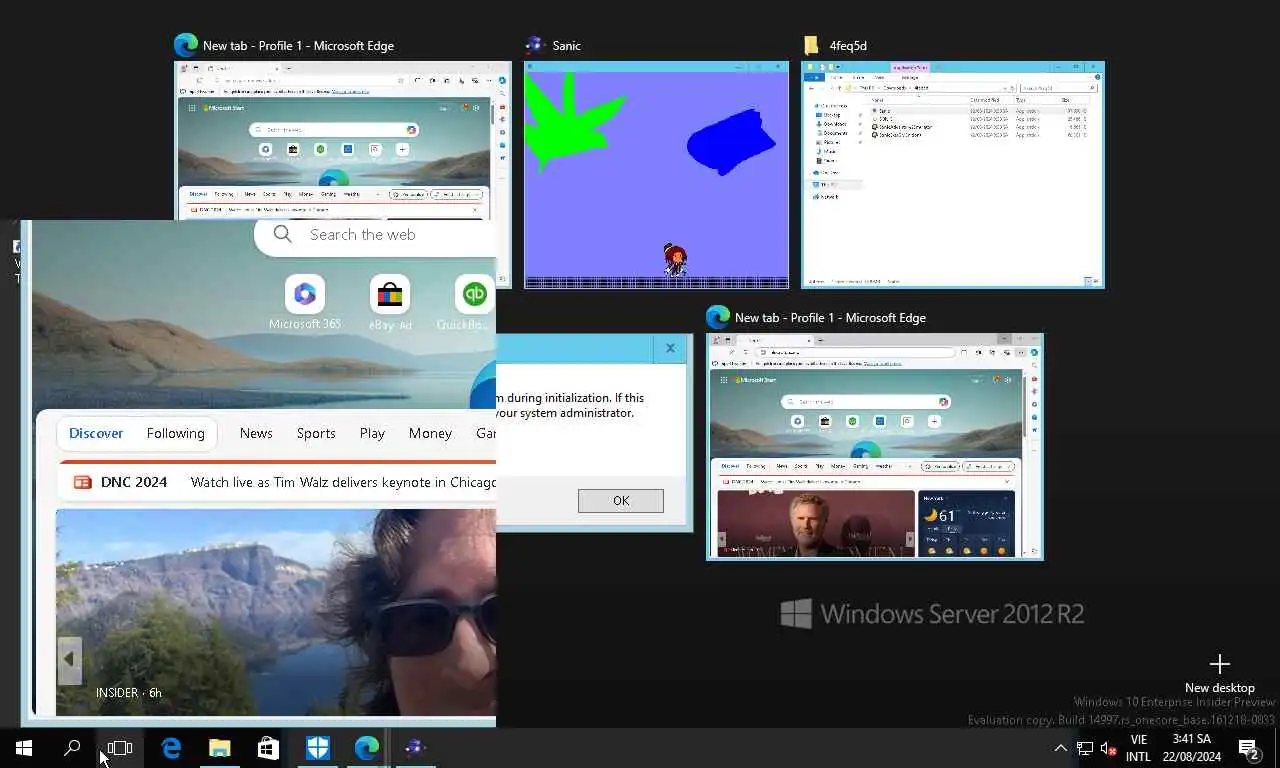
Task: Click OK in the error dialog
Action: [620, 500]
